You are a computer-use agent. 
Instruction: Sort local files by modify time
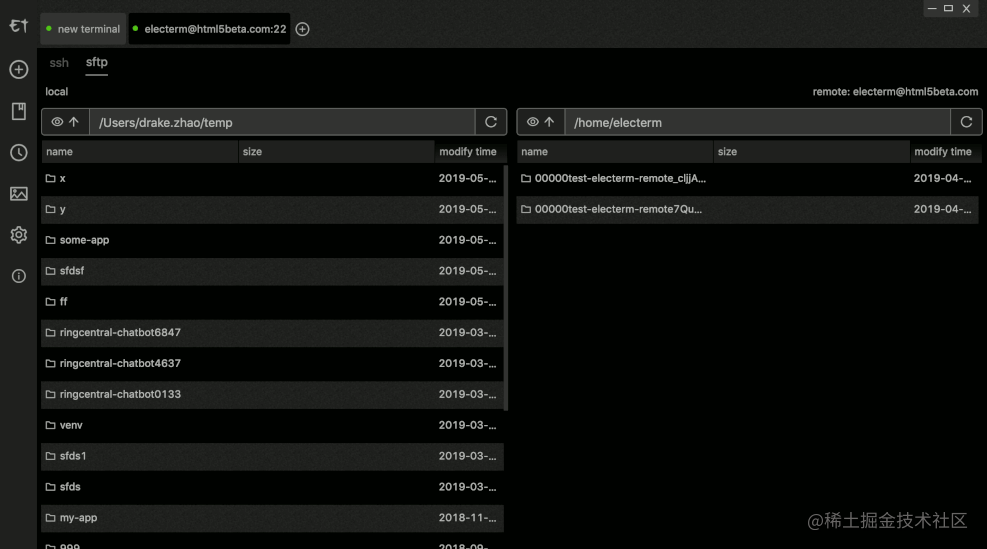[x=468, y=152]
